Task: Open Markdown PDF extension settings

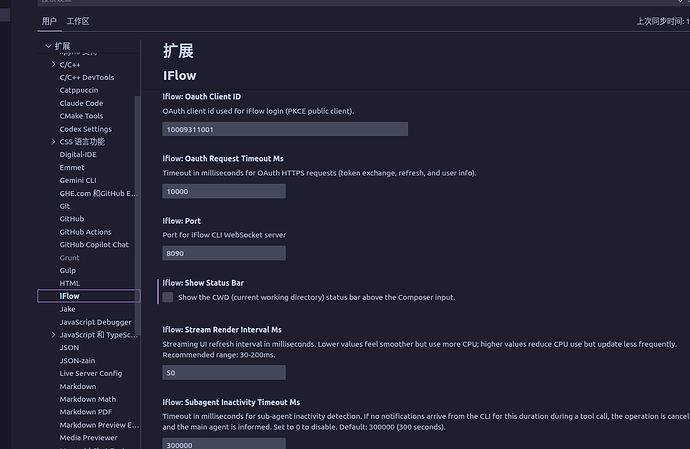Action: [85, 412]
